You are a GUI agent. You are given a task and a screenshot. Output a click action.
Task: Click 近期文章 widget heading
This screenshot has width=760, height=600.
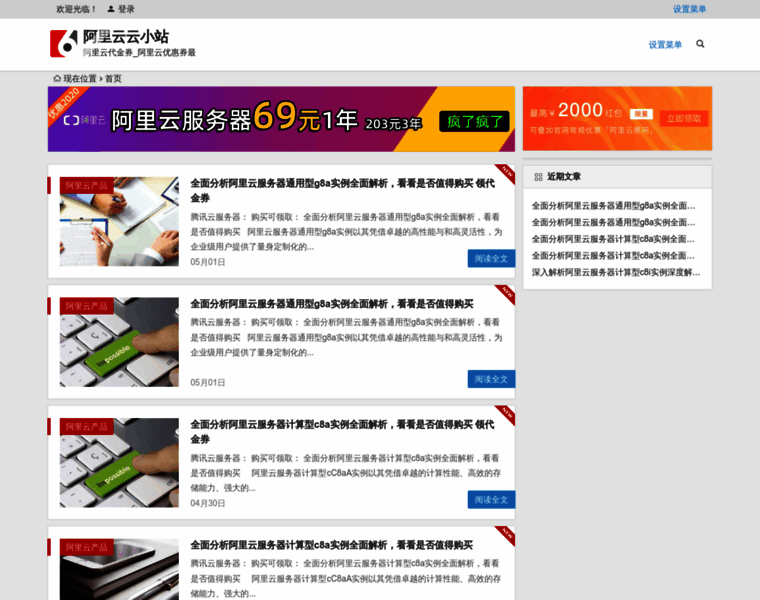point(564,177)
